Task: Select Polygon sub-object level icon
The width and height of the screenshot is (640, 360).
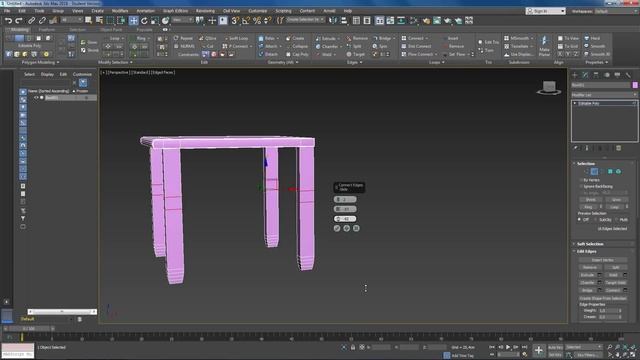Action: tap(610, 171)
